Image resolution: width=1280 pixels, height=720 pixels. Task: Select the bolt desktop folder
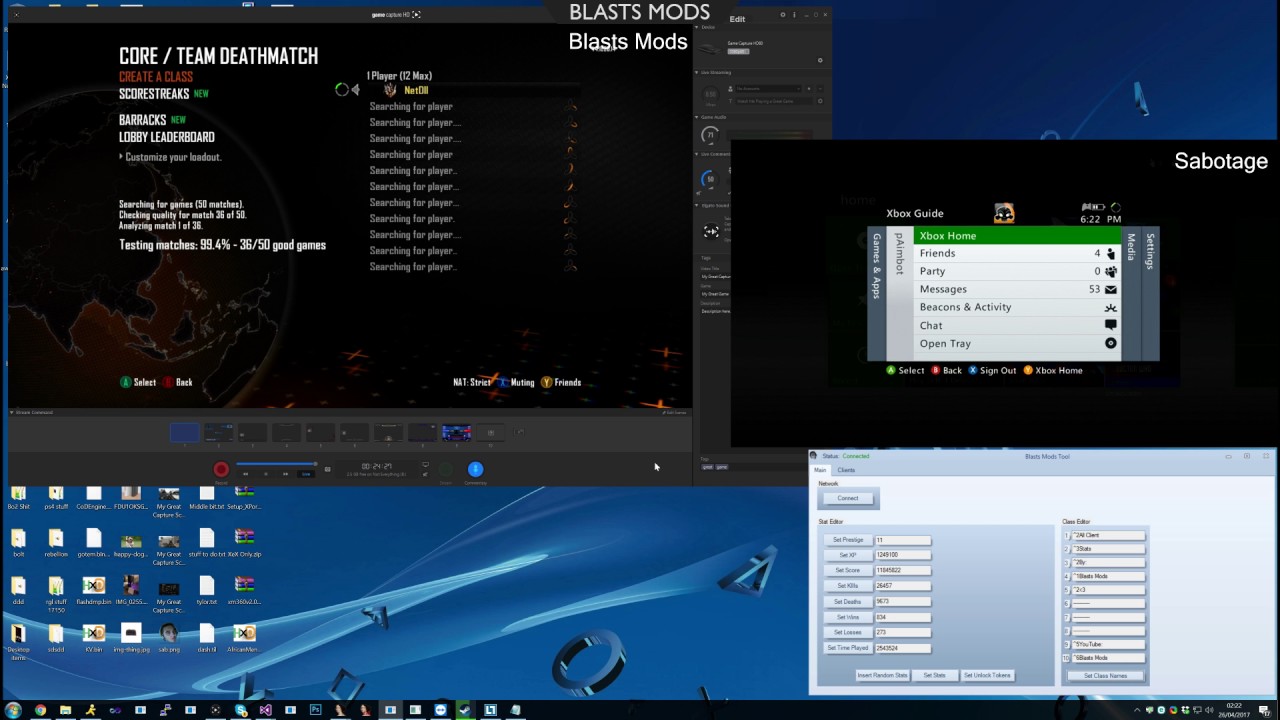pos(18,543)
